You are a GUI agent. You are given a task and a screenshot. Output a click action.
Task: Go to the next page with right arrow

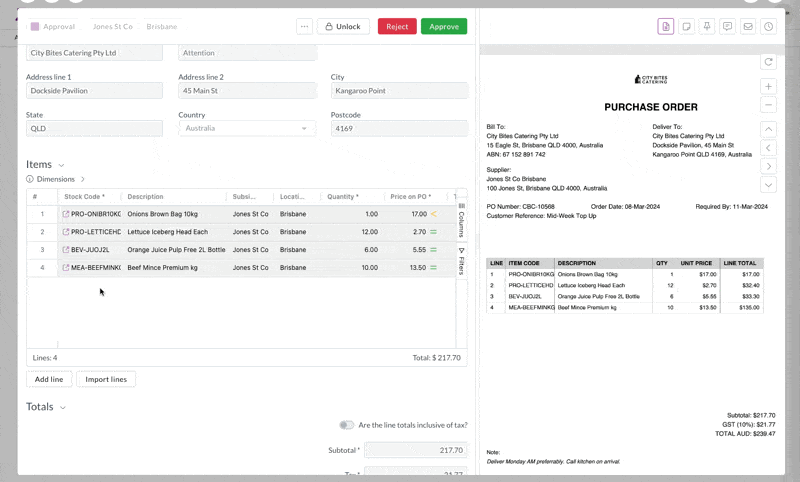768,166
